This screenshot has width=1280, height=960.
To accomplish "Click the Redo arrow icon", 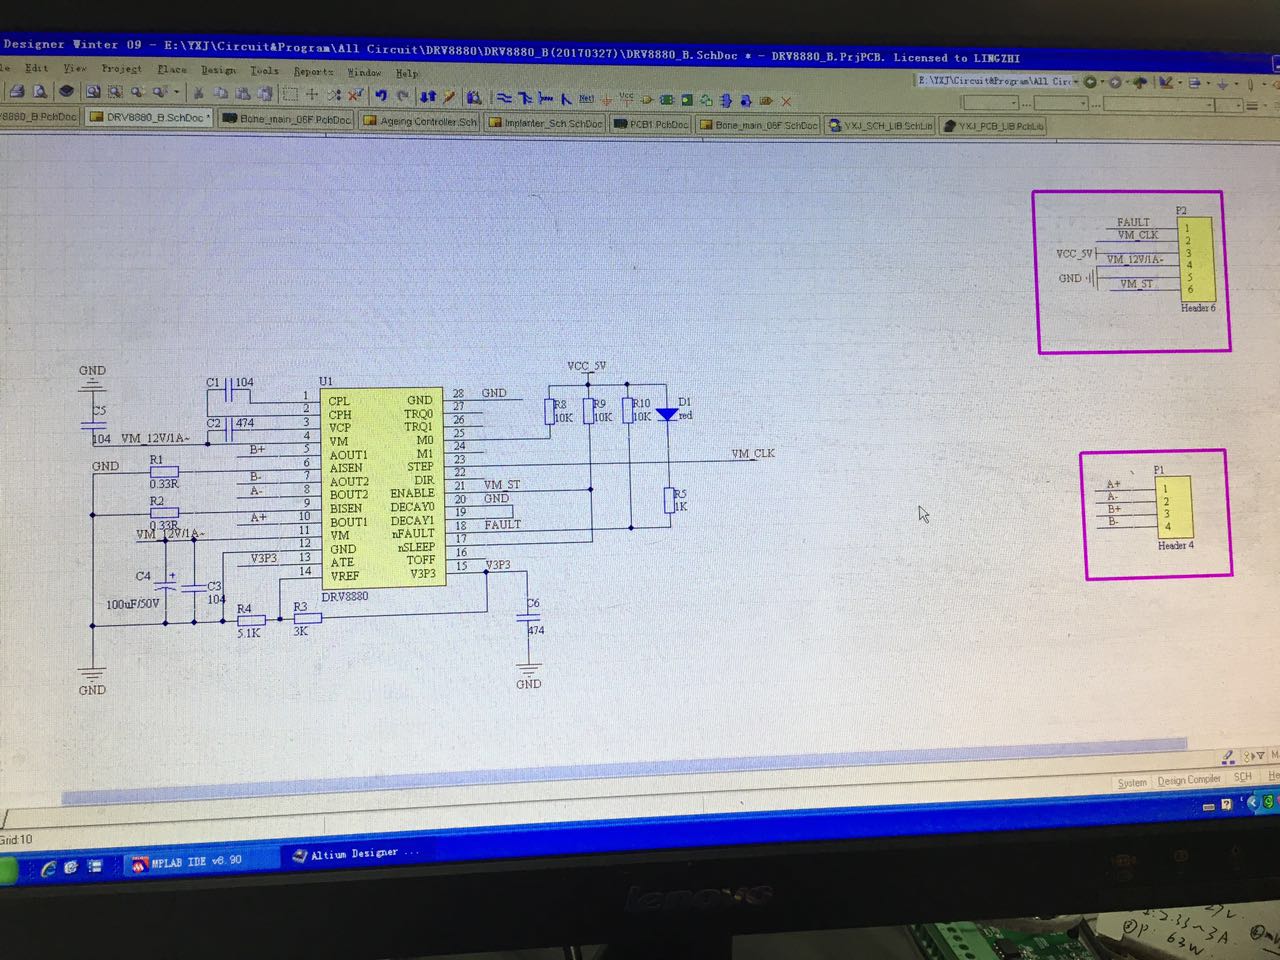I will point(403,95).
